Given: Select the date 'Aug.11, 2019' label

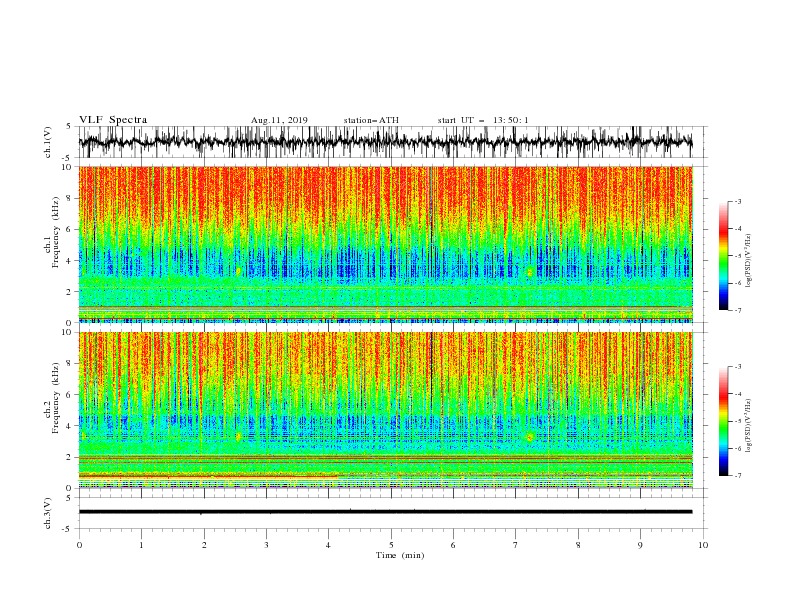Looking at the screenshot, I should click(x=279, y=120).
